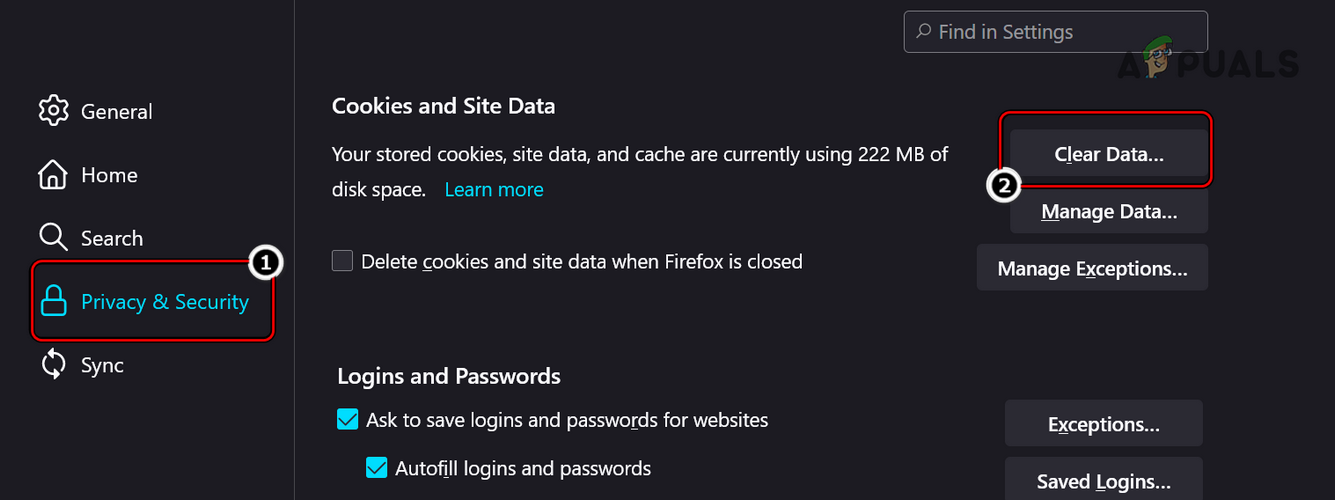
Task: Open the Manage Data dialog
Action: (1109, 212)
